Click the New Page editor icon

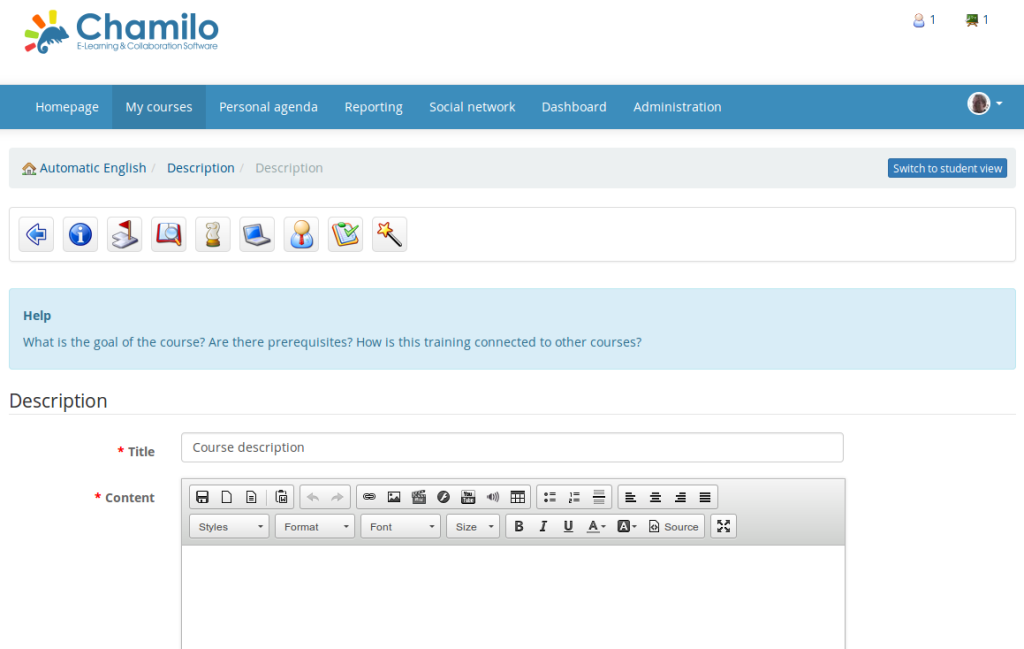[227, 497]
